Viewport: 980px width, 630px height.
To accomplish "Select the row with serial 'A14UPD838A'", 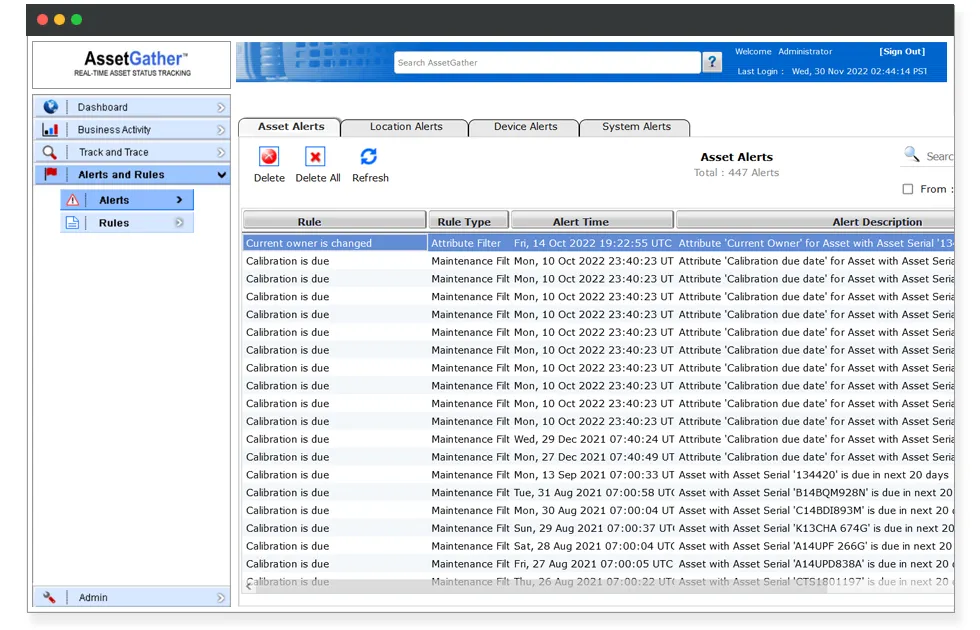I will coord(598,564).
